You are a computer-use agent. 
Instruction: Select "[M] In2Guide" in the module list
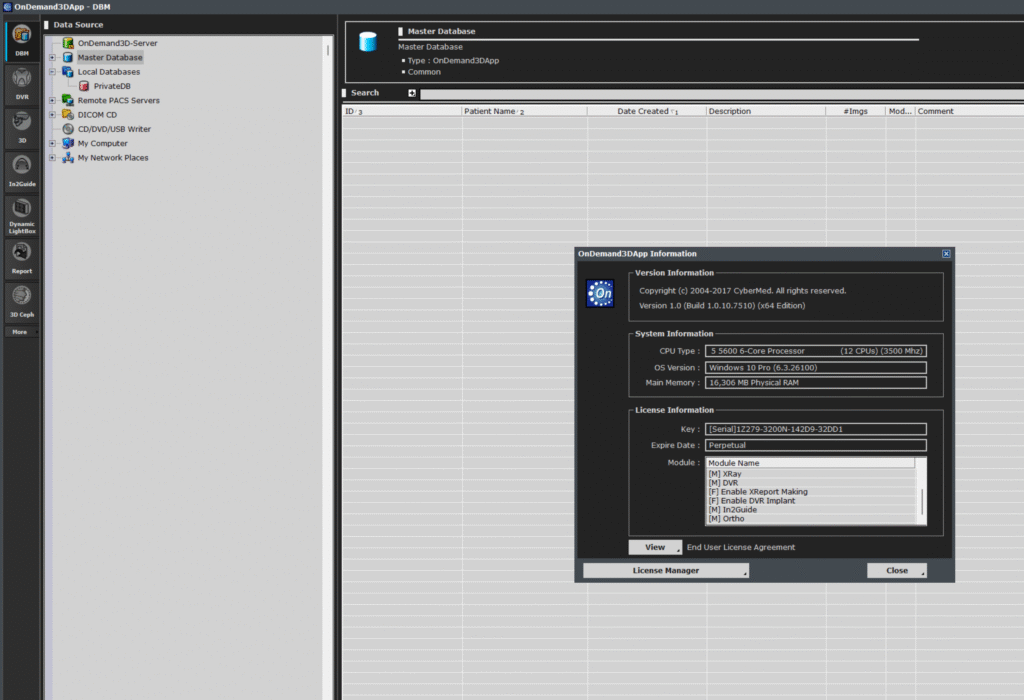(x=733, y=510)
